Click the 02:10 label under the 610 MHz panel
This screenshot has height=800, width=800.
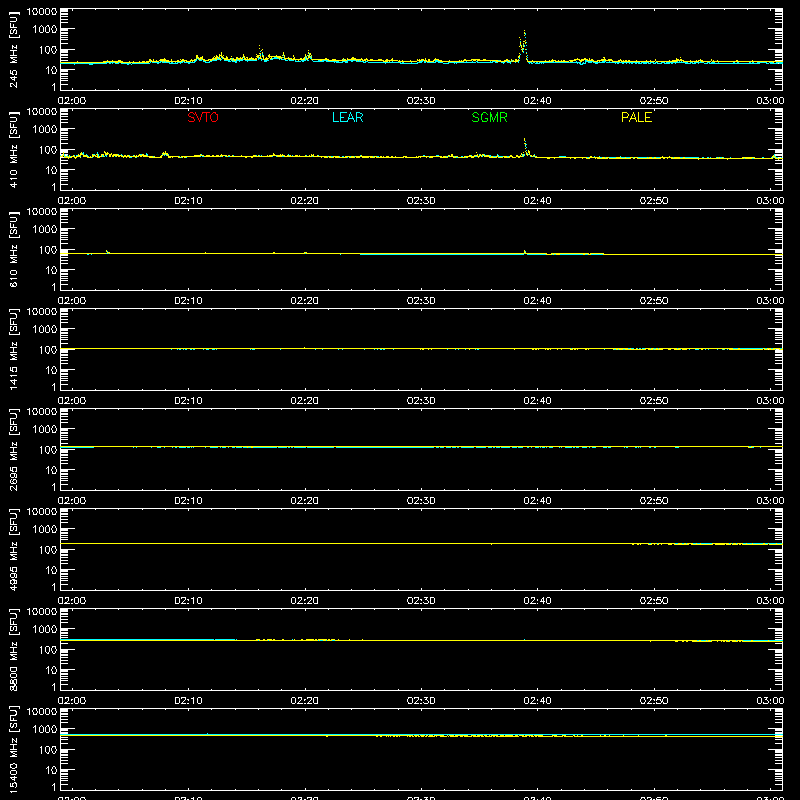[x=188, y=301]
